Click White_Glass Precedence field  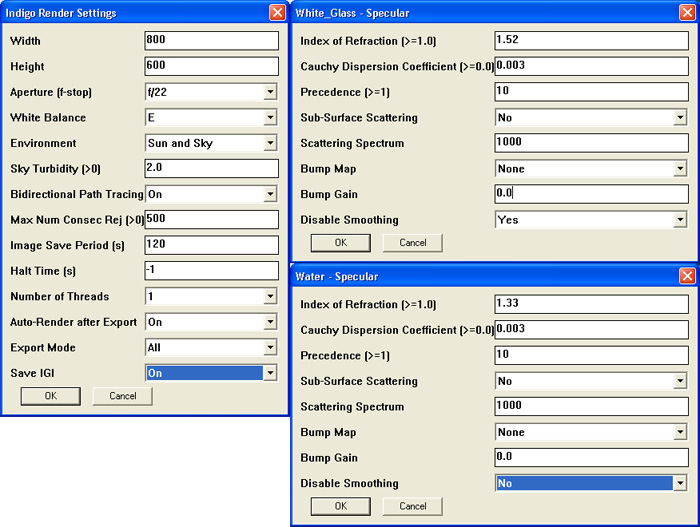[592, 92]
